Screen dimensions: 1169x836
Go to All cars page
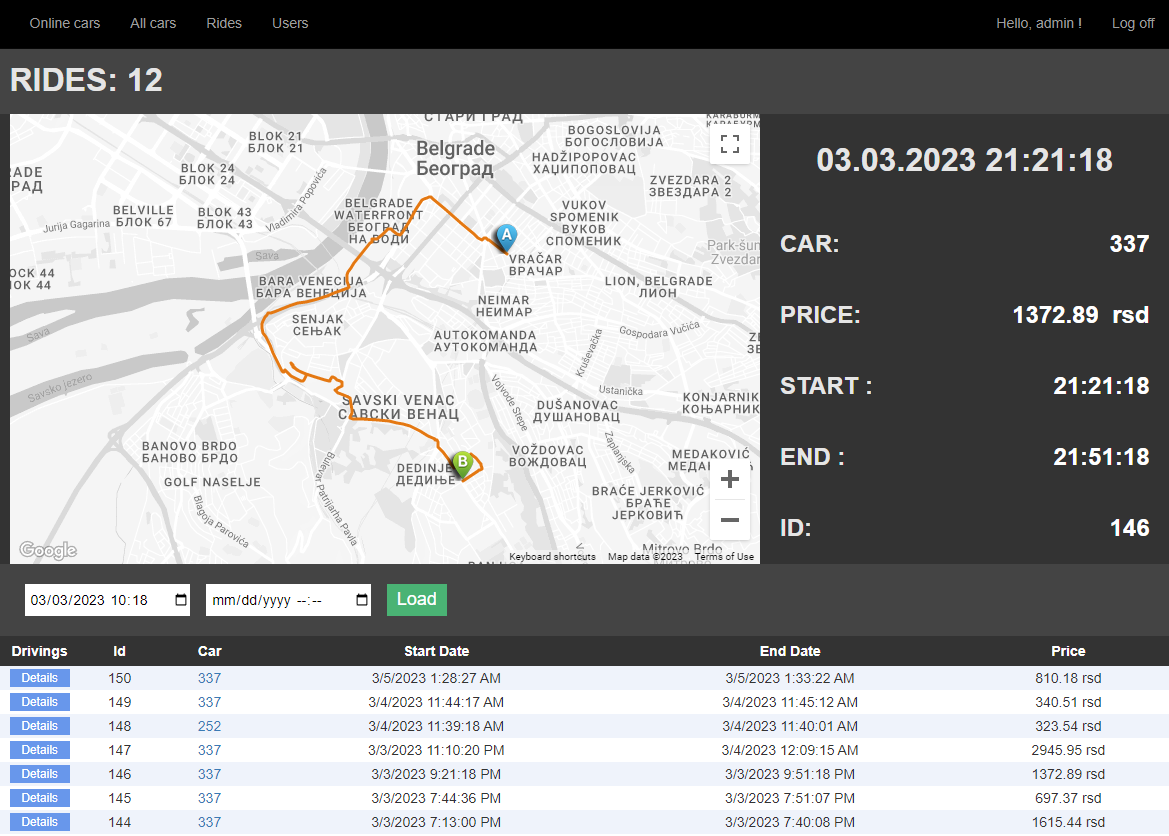(153, 23)
